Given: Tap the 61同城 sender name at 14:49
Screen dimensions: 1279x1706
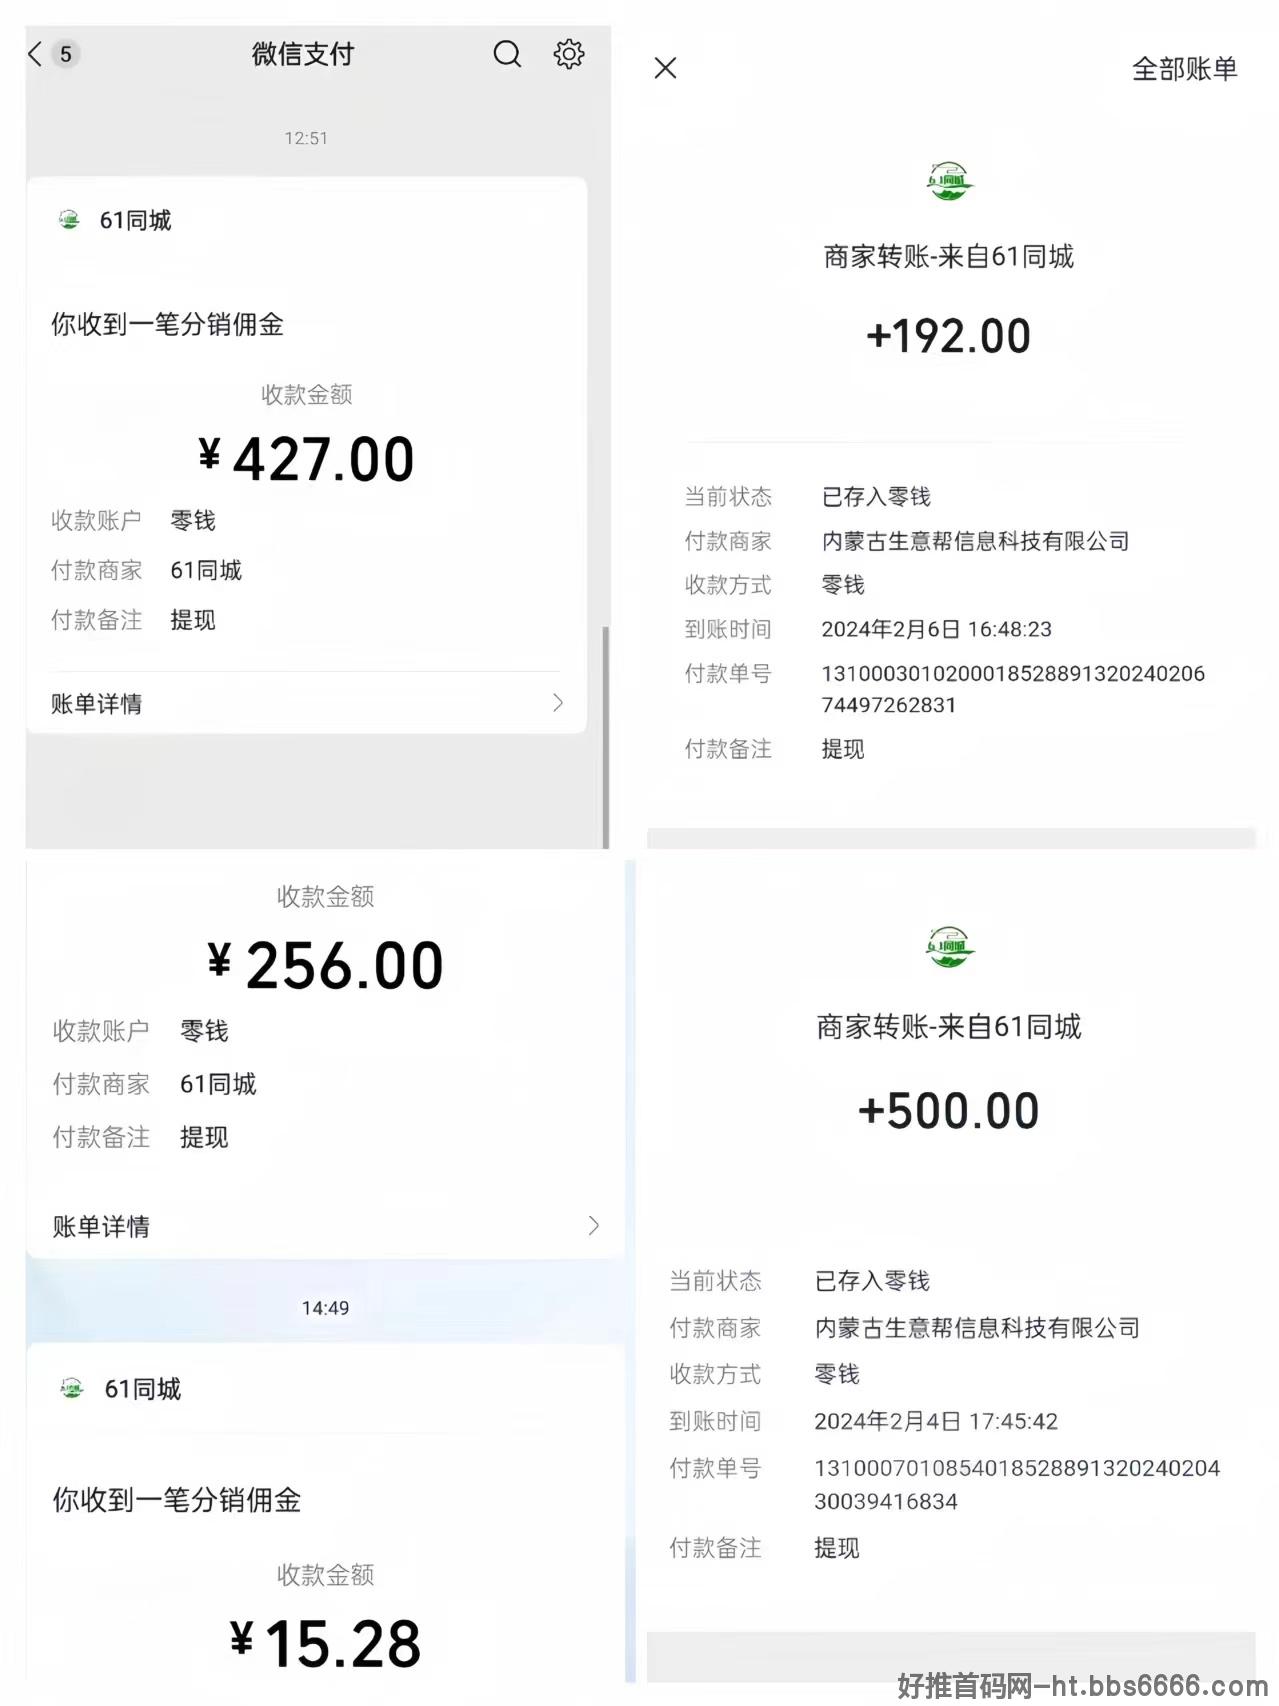Looking at the screenshot, I should [x=143, y=1389].
